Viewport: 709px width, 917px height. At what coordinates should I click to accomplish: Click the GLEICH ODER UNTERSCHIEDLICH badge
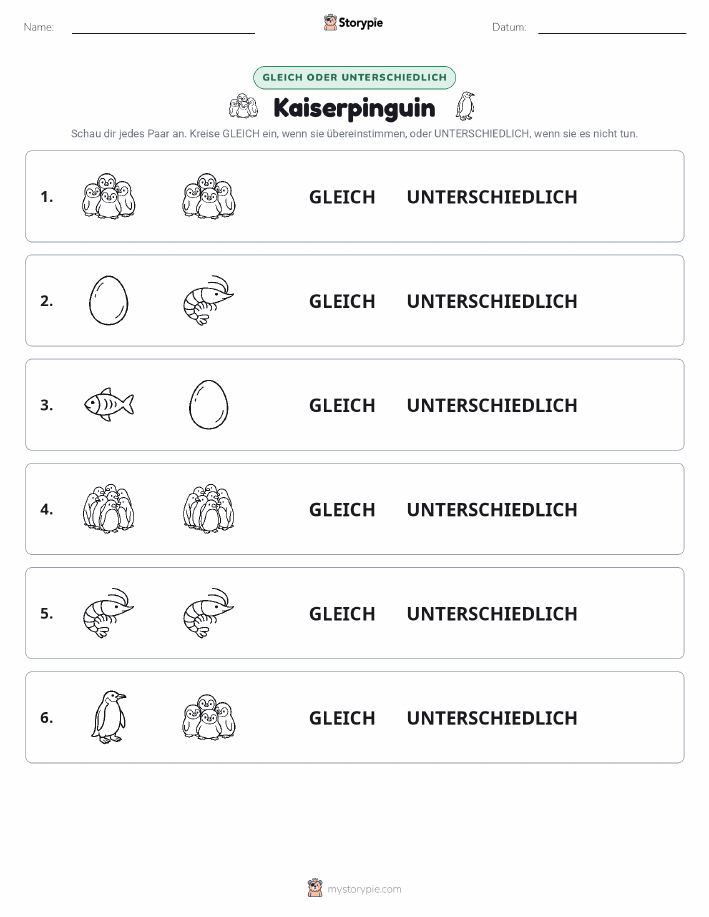pos(354,77)
